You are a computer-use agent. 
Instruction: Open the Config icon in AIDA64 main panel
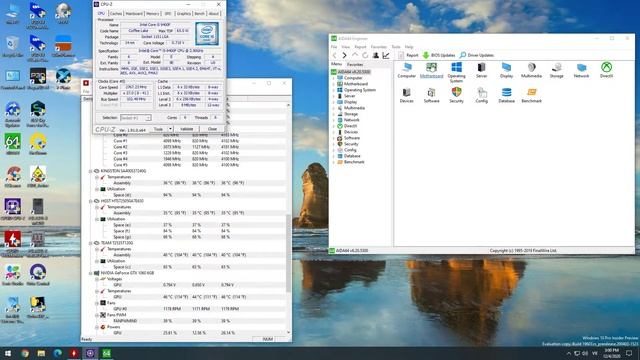[482, 95]
